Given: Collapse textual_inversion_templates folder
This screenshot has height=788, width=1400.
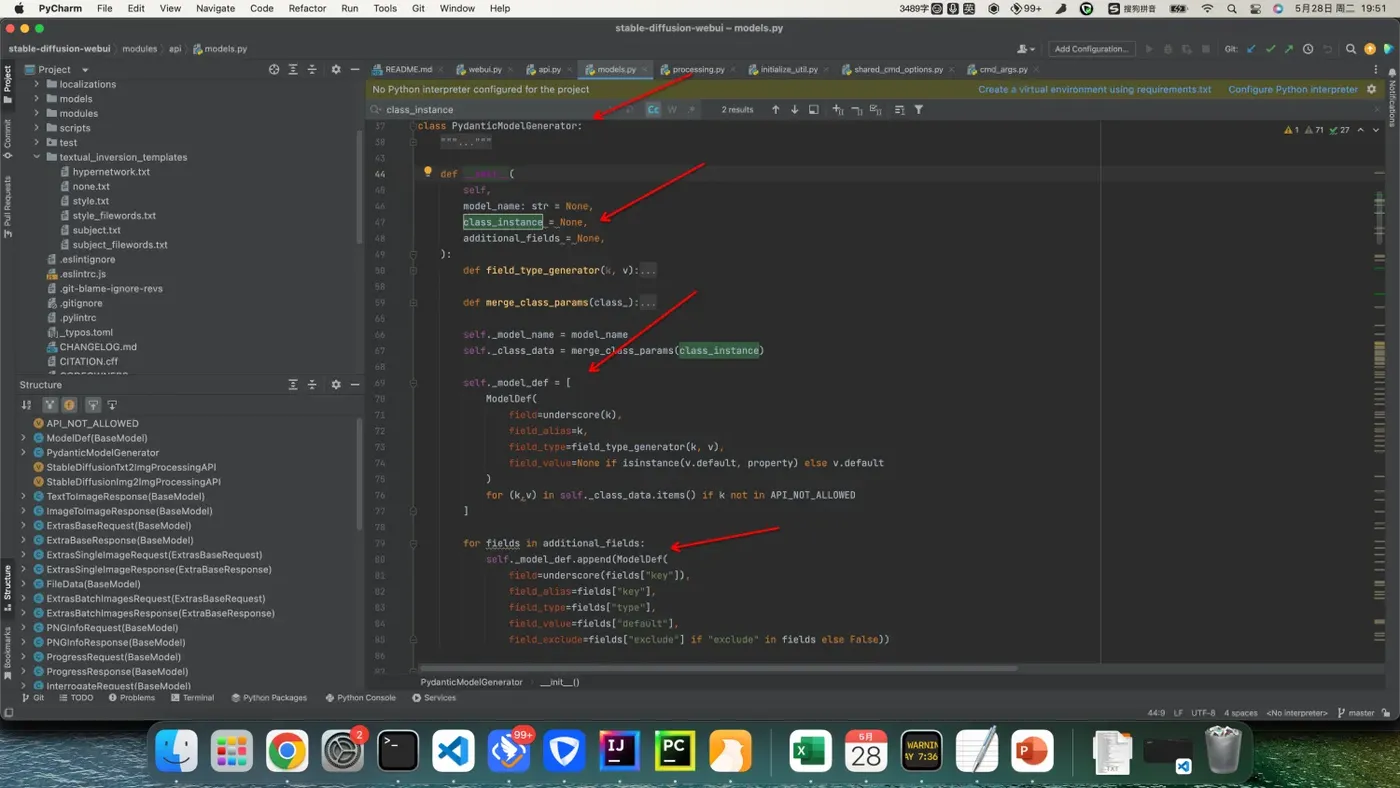Looking at the screenshot, I should 37,157.
